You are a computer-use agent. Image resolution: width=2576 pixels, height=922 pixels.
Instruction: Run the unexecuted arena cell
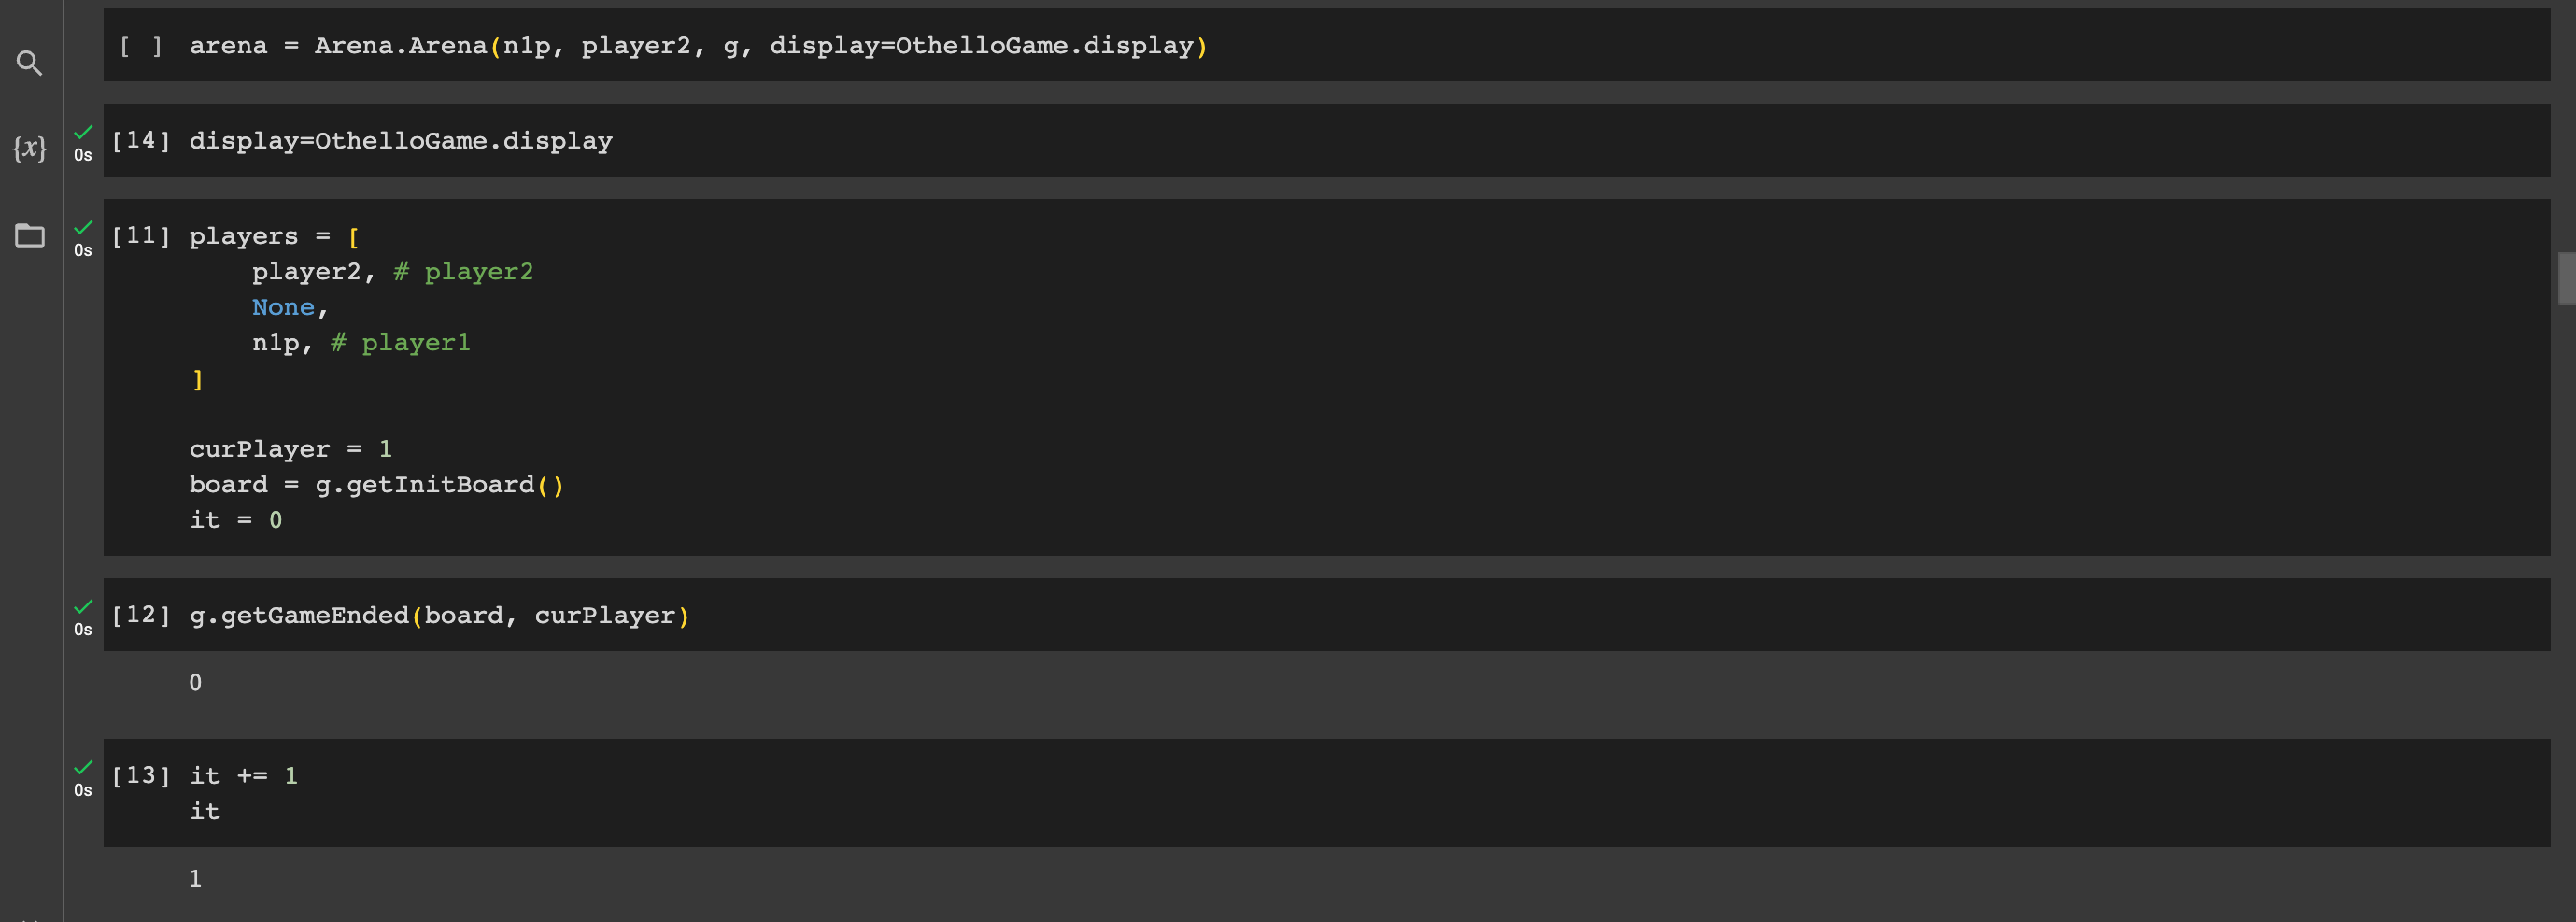coord(141,46)
